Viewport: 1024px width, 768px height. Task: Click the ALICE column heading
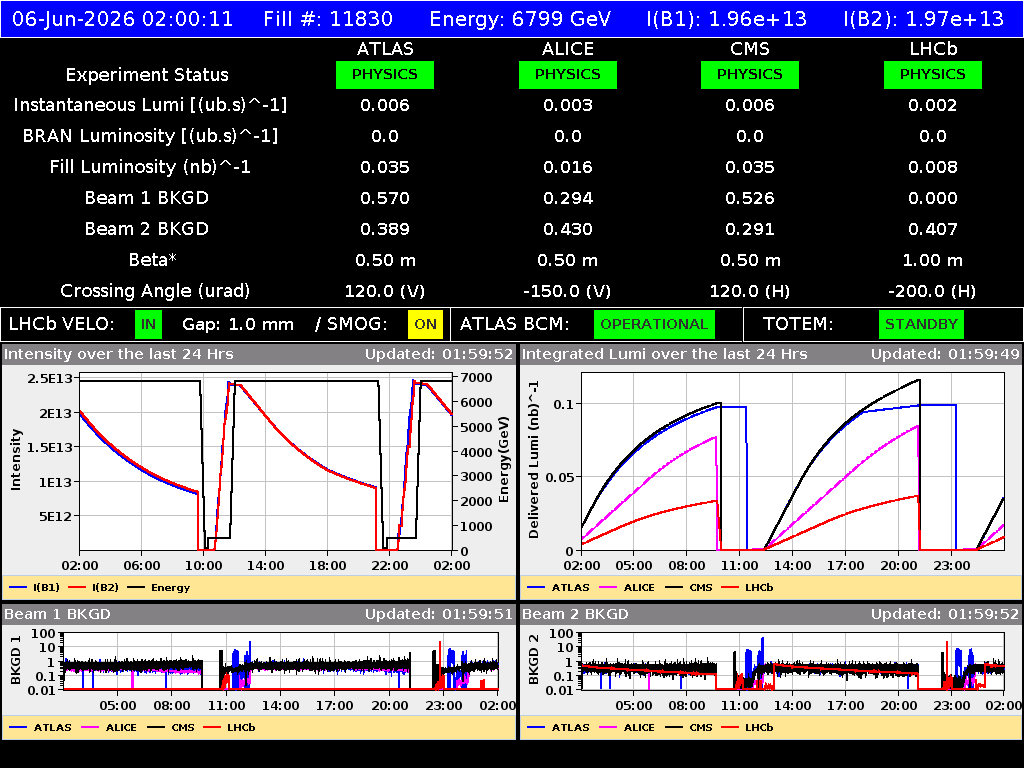568,49
